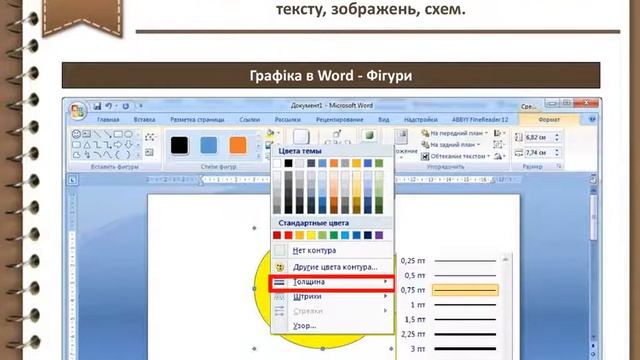Image resolution: width=640 pixels, height=360 pixels.
Task: Open the Узор pattern option
Action: pos(332,326)
